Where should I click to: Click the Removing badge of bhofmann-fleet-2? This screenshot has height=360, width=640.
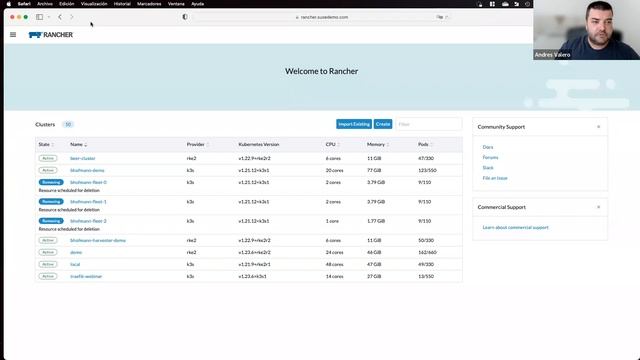pyautogui.click(x=51, y=221)
